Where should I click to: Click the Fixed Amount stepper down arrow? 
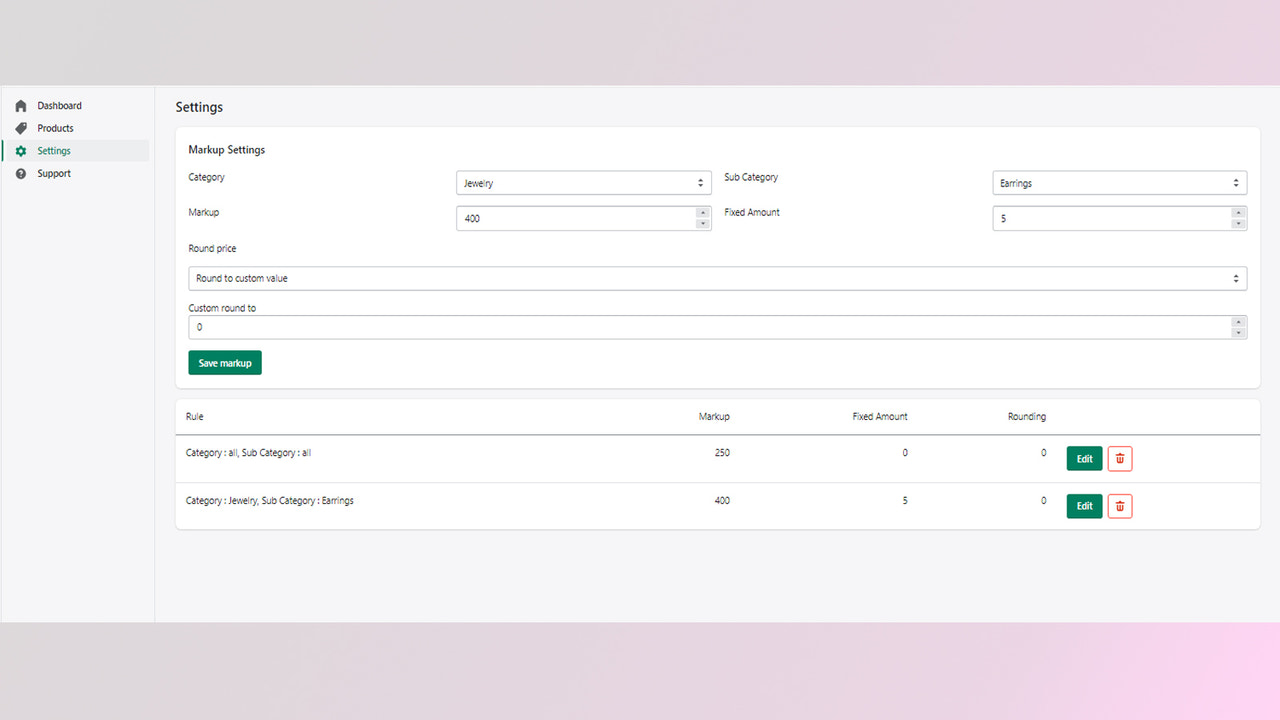(1237, 223)
